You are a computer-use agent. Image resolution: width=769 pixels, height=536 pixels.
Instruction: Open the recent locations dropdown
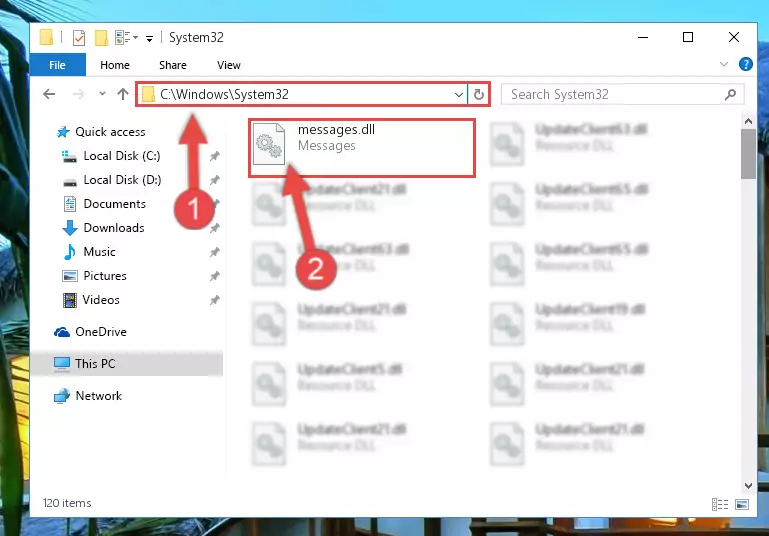pos(102,93)
